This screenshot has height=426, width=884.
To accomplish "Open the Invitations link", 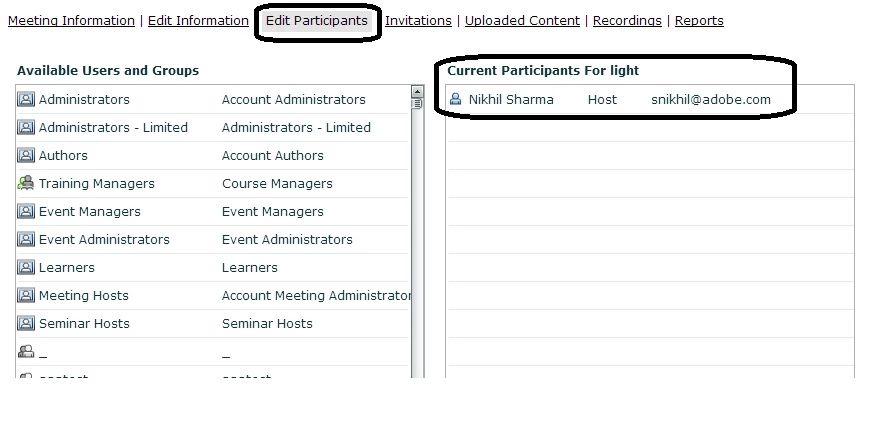I will point(418,21).
